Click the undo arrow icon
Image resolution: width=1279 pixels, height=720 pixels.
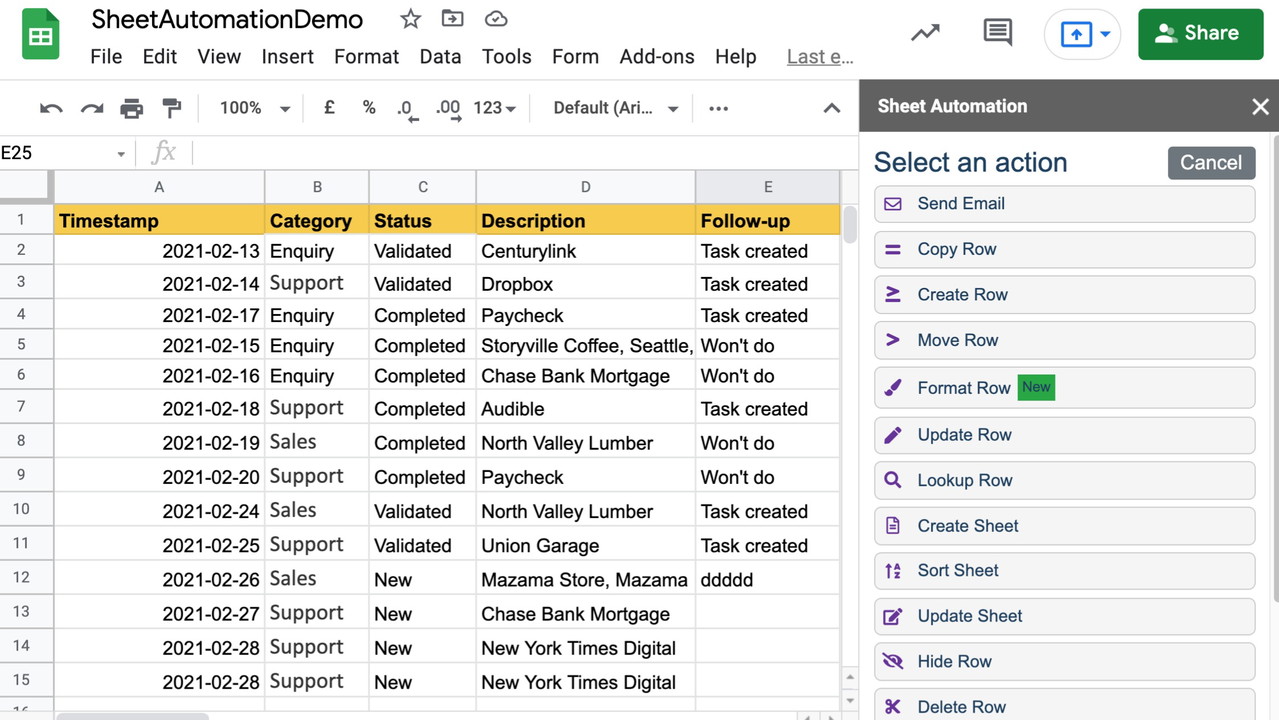pyautogui.click(x=51, y=108)
